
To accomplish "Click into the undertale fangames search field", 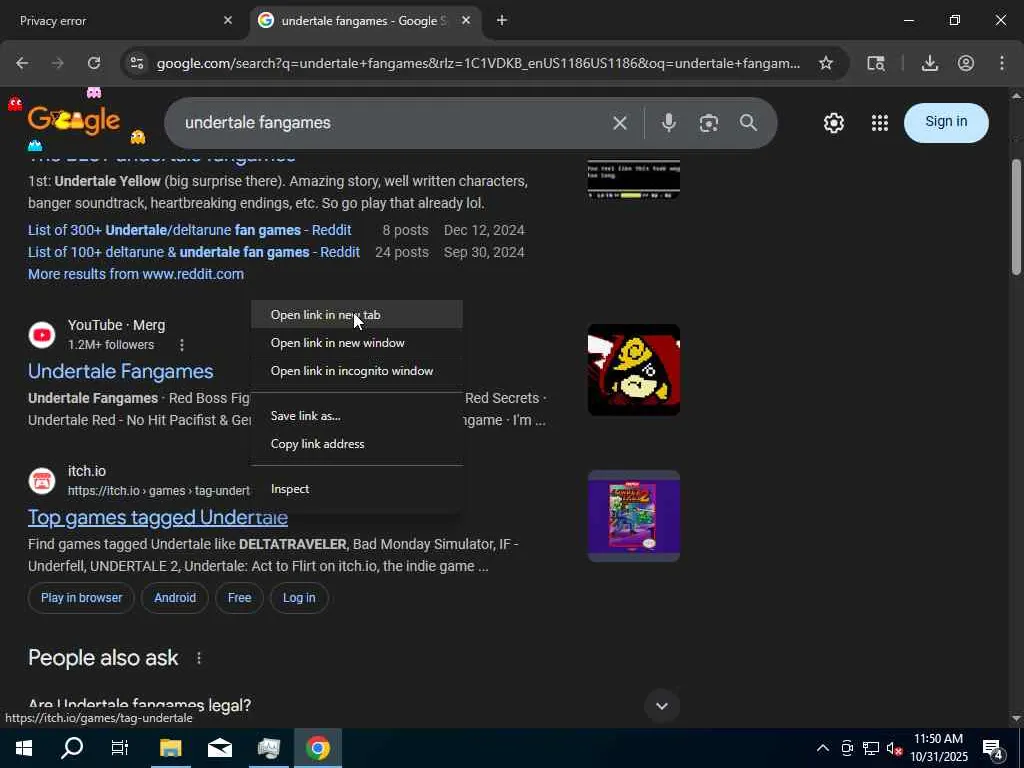I will click(x=392, y=123).
